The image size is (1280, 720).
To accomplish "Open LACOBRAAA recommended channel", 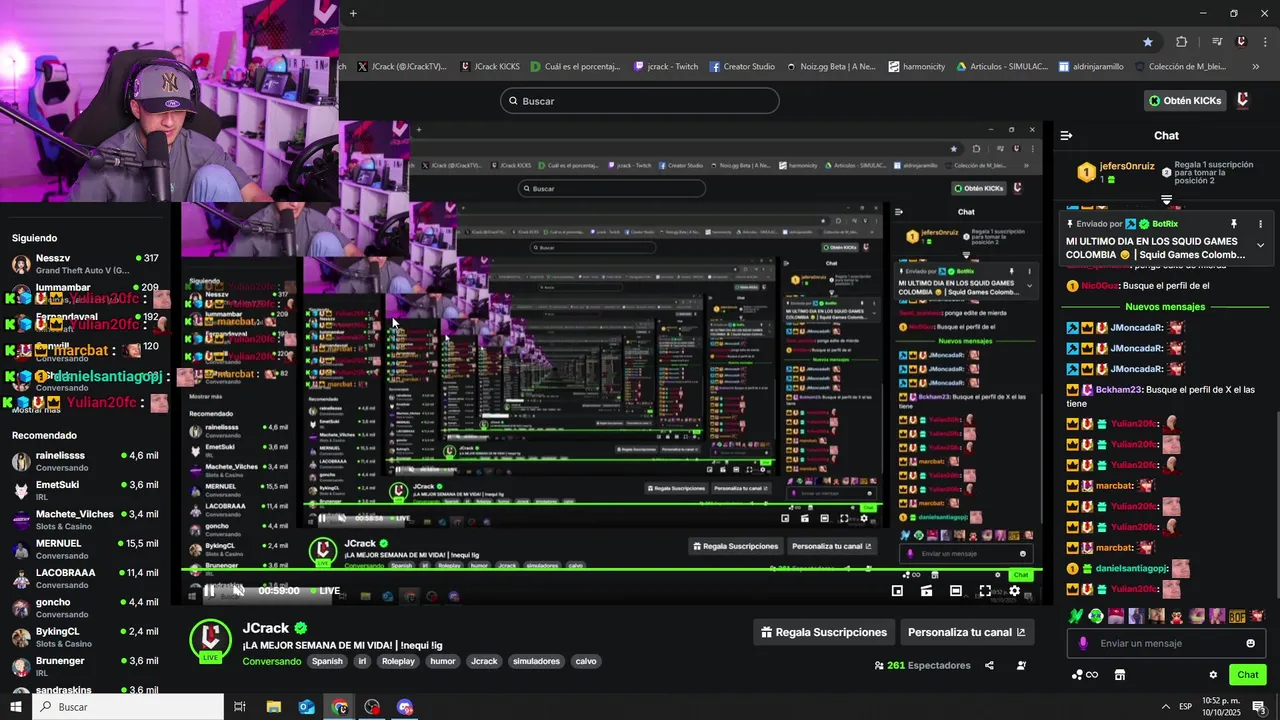I will [85, 578].
